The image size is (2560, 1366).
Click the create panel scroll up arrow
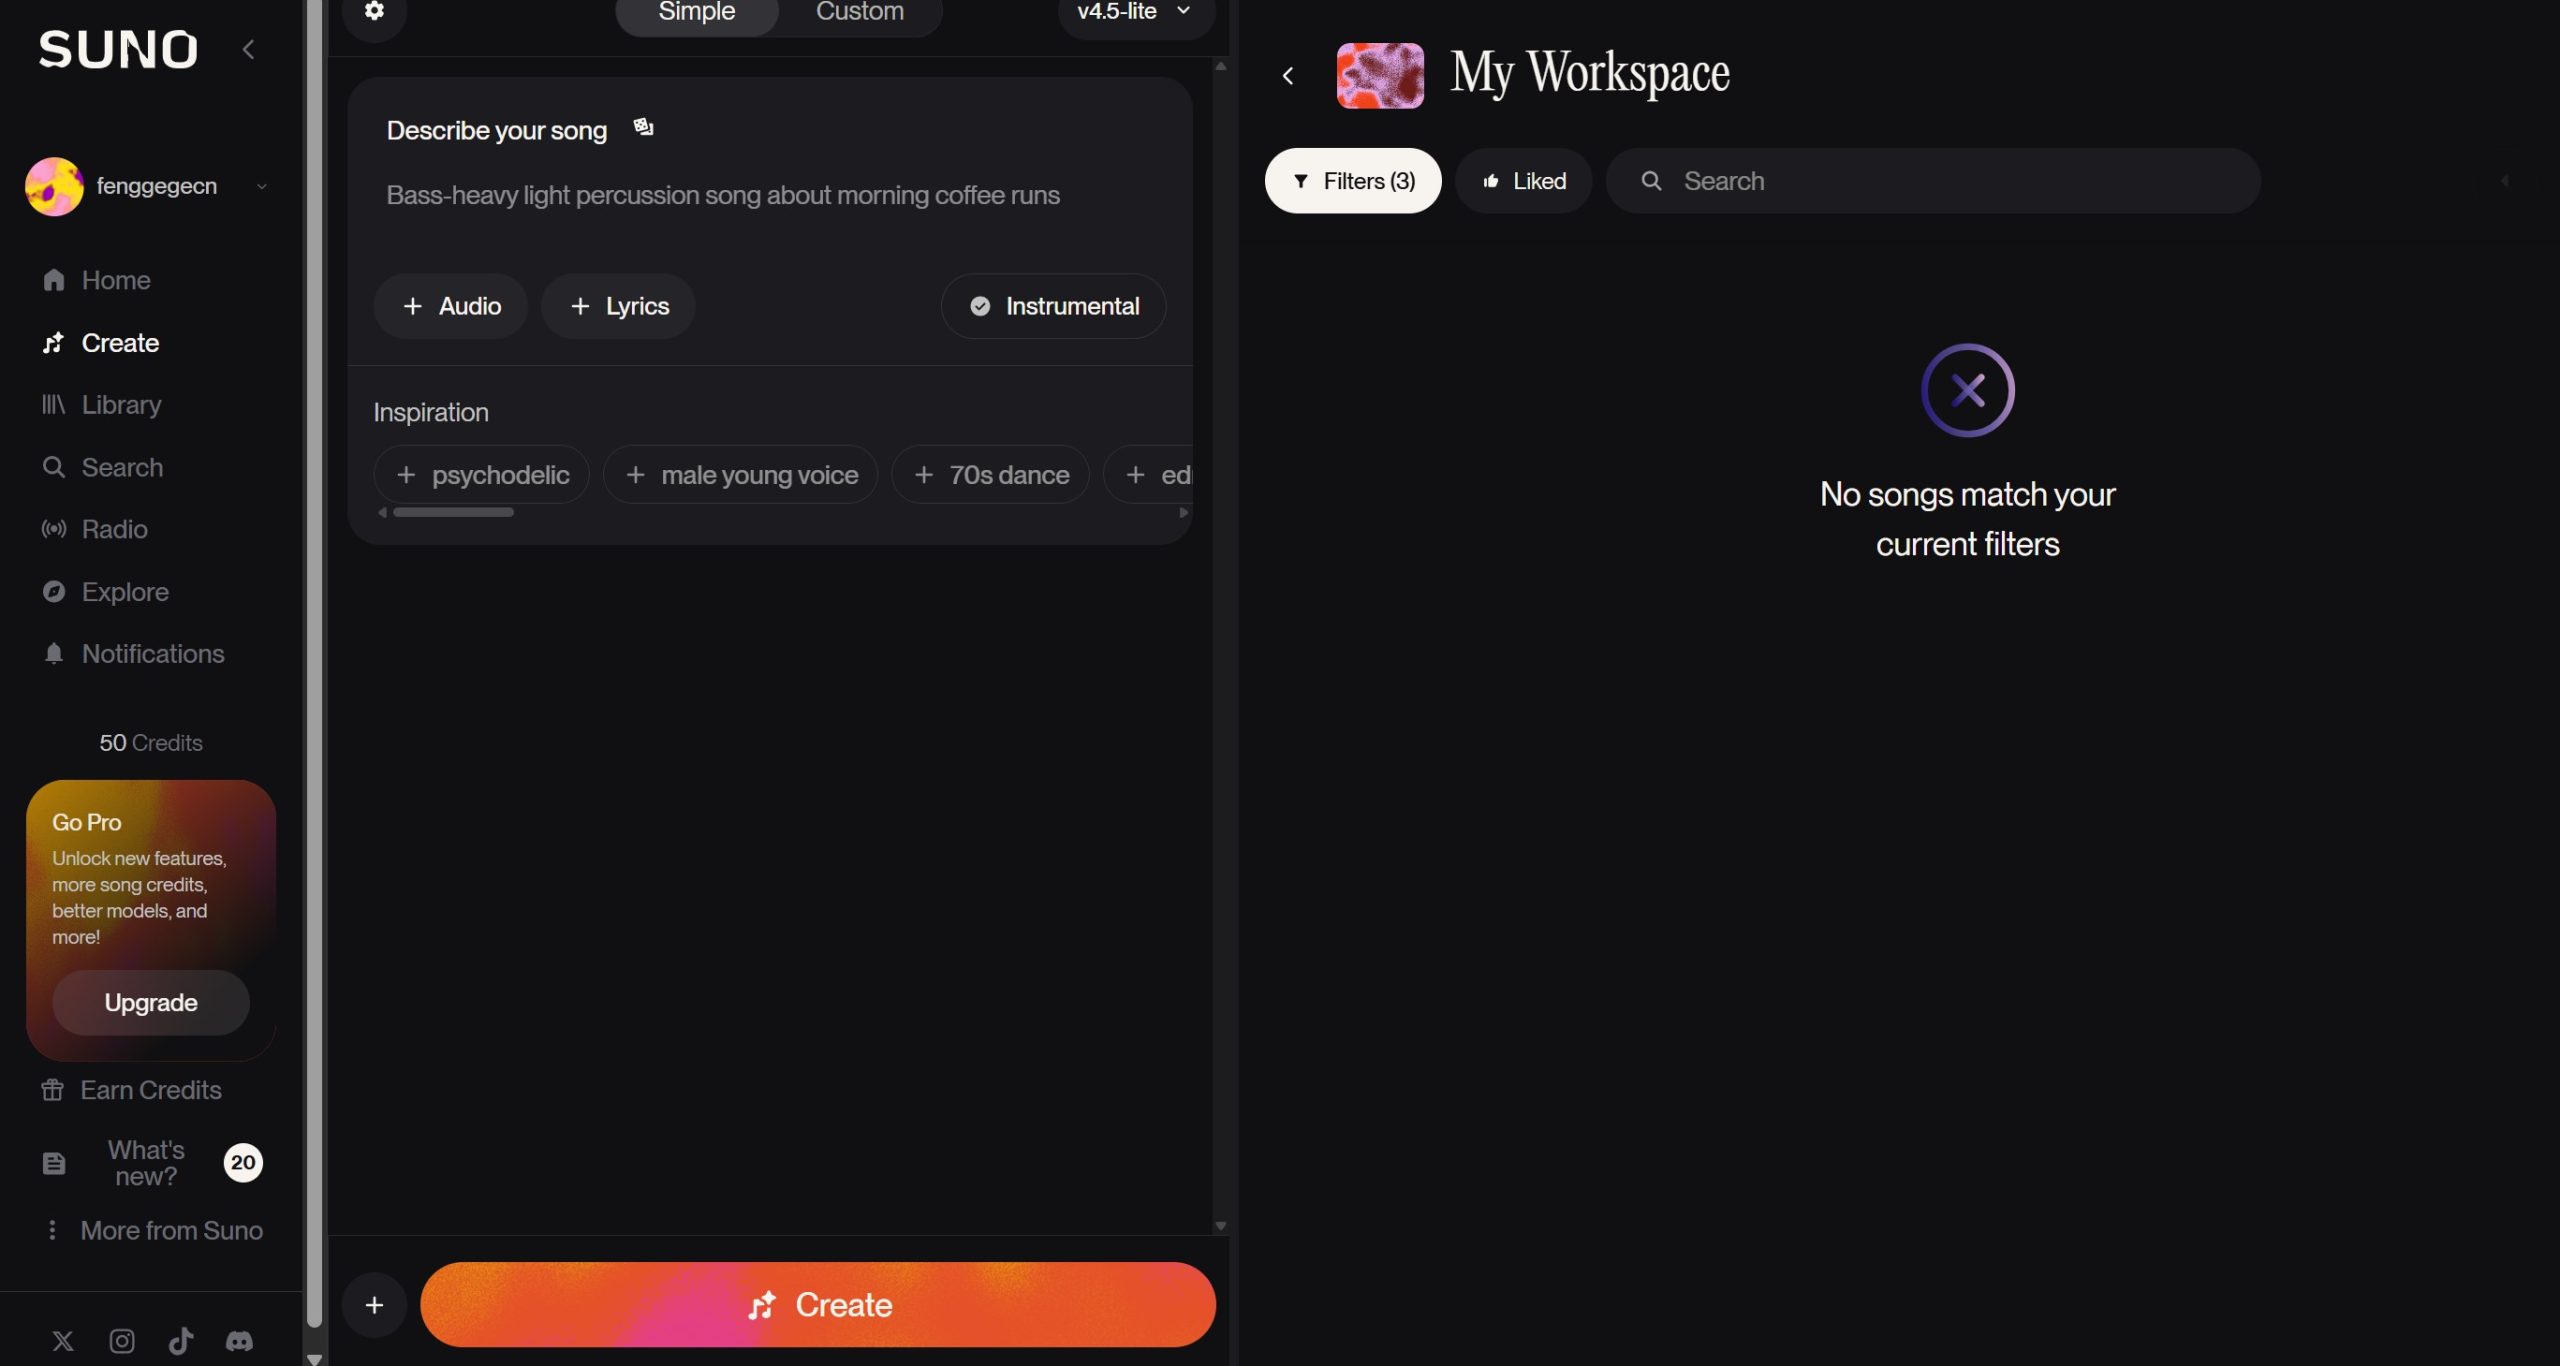click(x=1220, y=66)
